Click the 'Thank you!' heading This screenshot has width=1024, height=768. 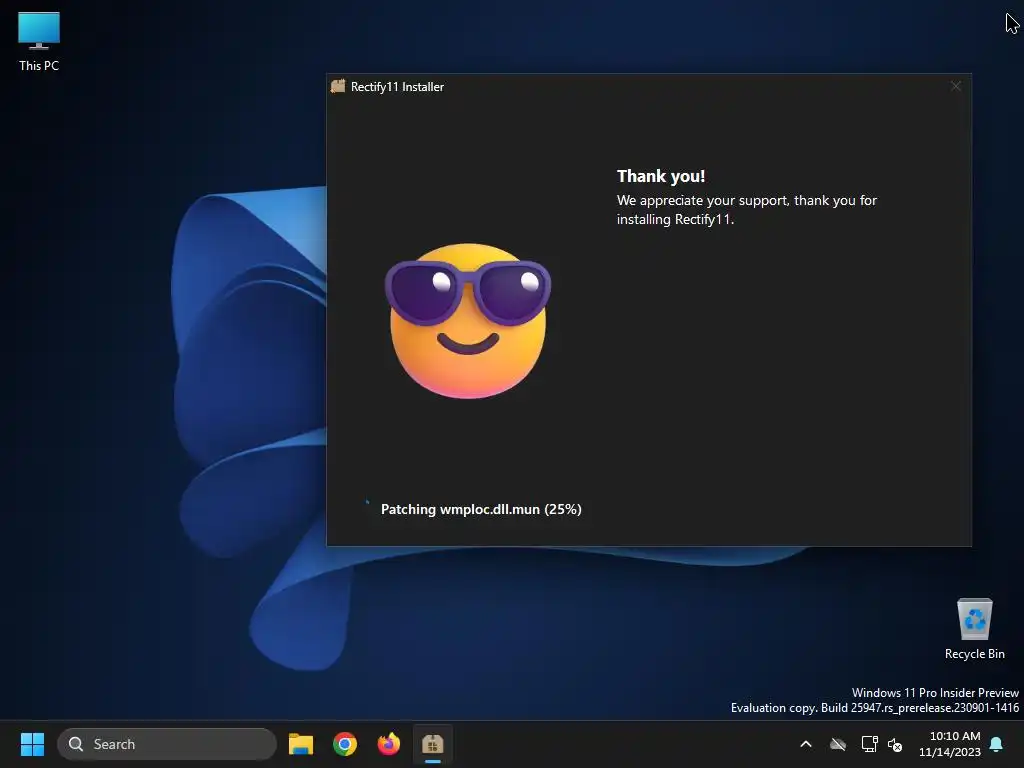661,176
